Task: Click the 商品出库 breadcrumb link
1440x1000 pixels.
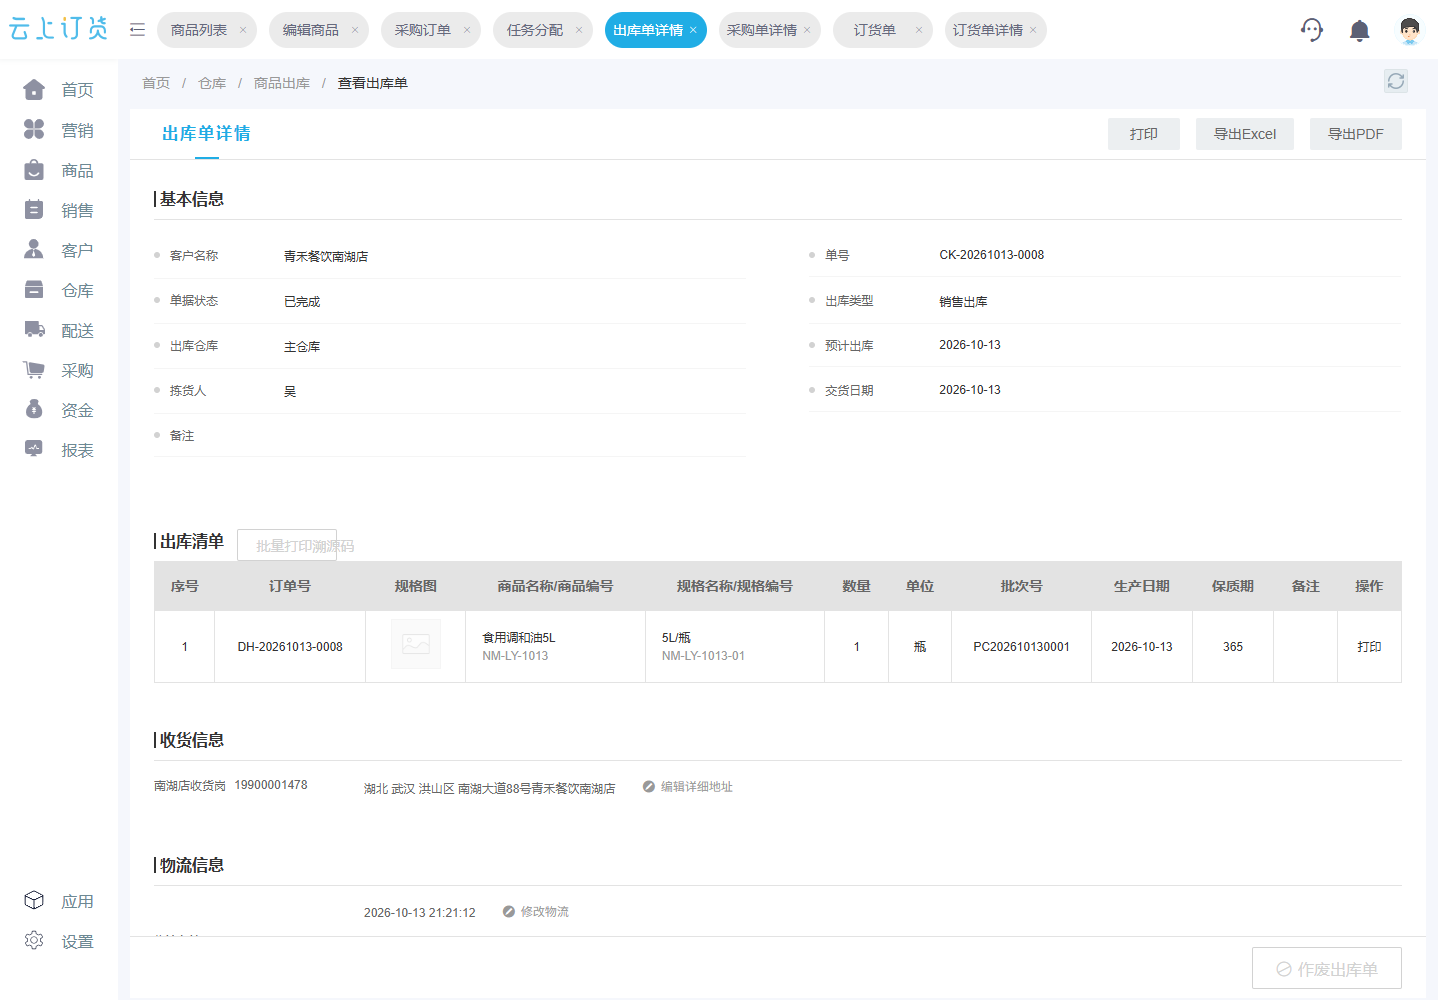Action: (282, 83)
